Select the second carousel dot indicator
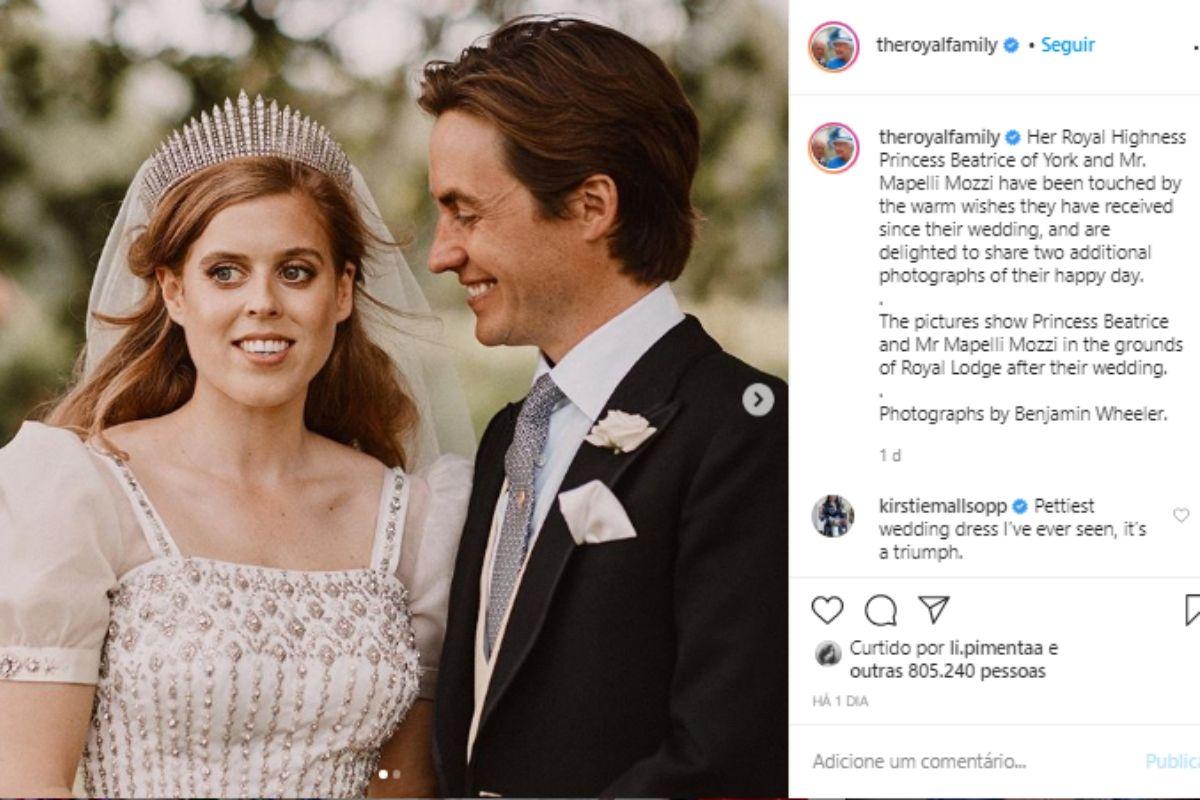 (x=396, y=773)
